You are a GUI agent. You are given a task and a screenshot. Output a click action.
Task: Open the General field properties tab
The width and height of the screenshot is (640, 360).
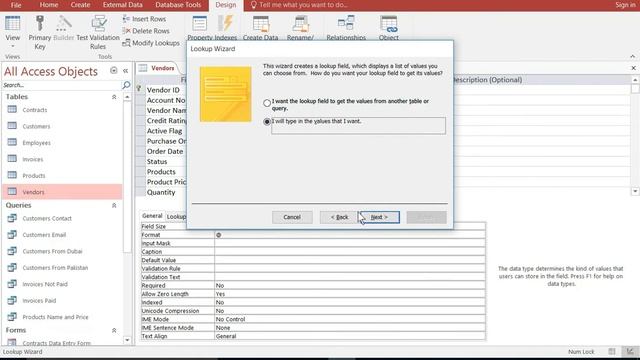[x=152, y=216]
